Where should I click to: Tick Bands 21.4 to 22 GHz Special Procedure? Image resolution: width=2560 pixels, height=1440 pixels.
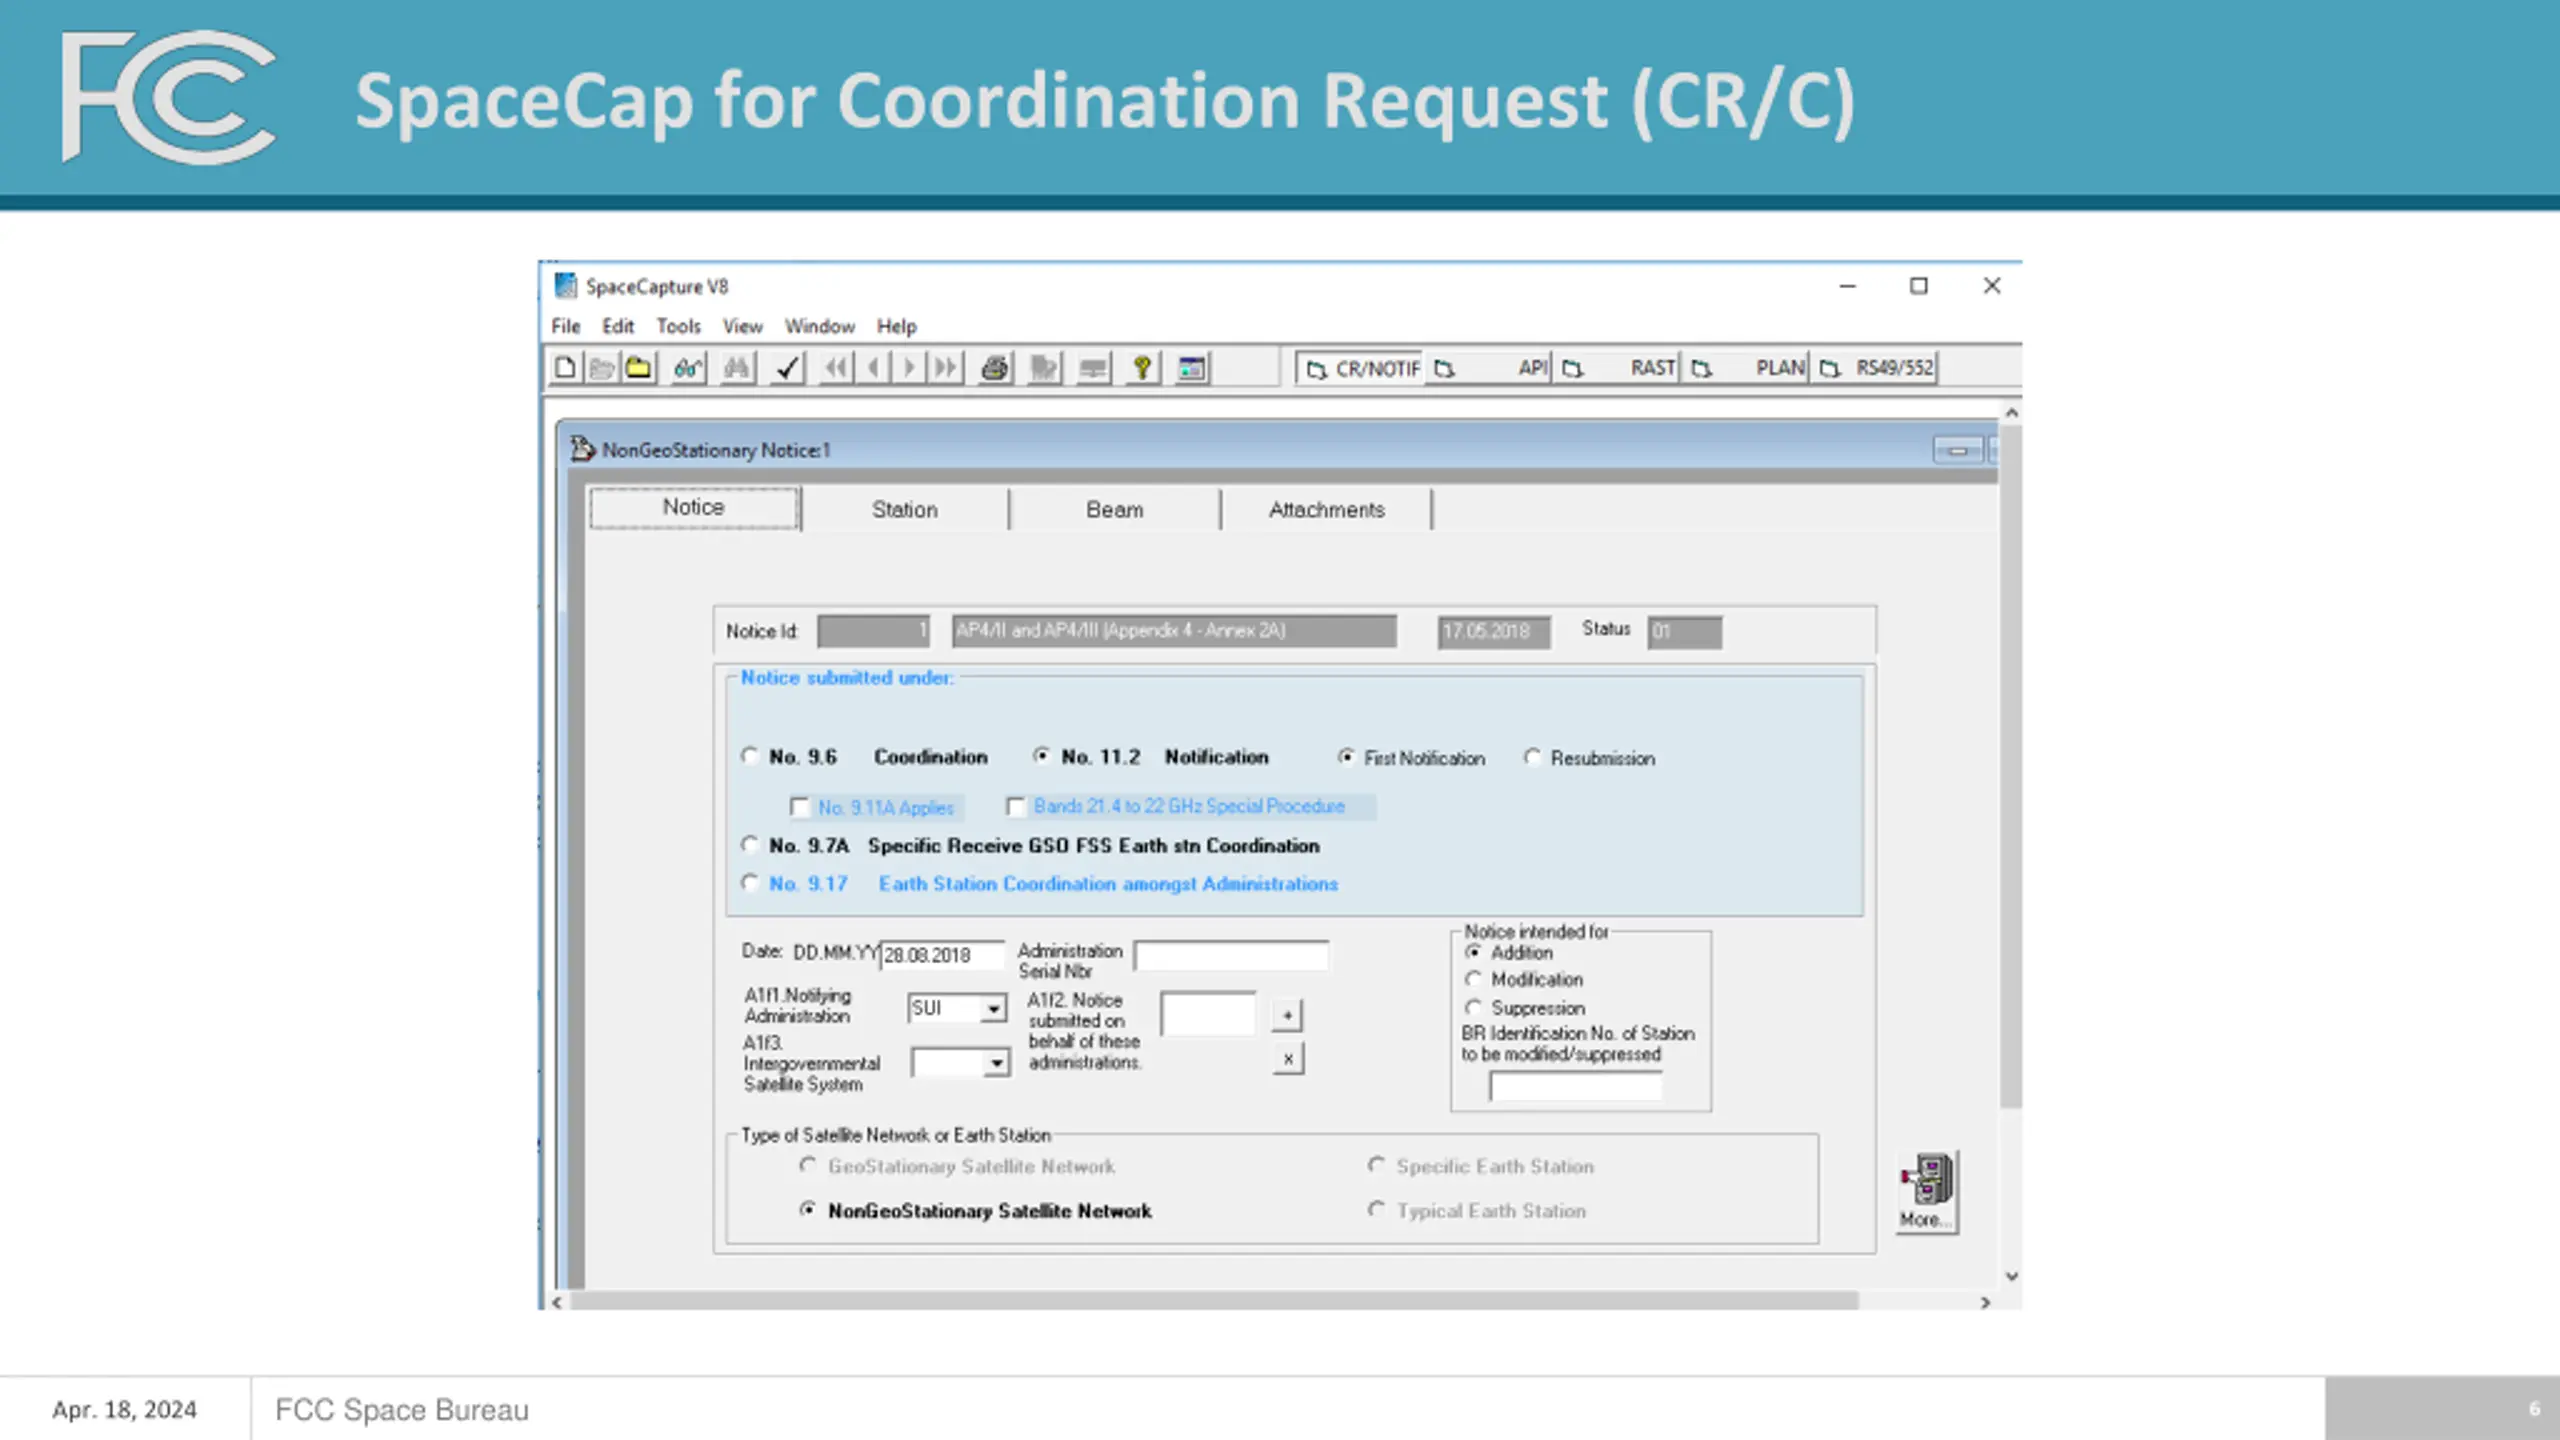click(1016, 806)
